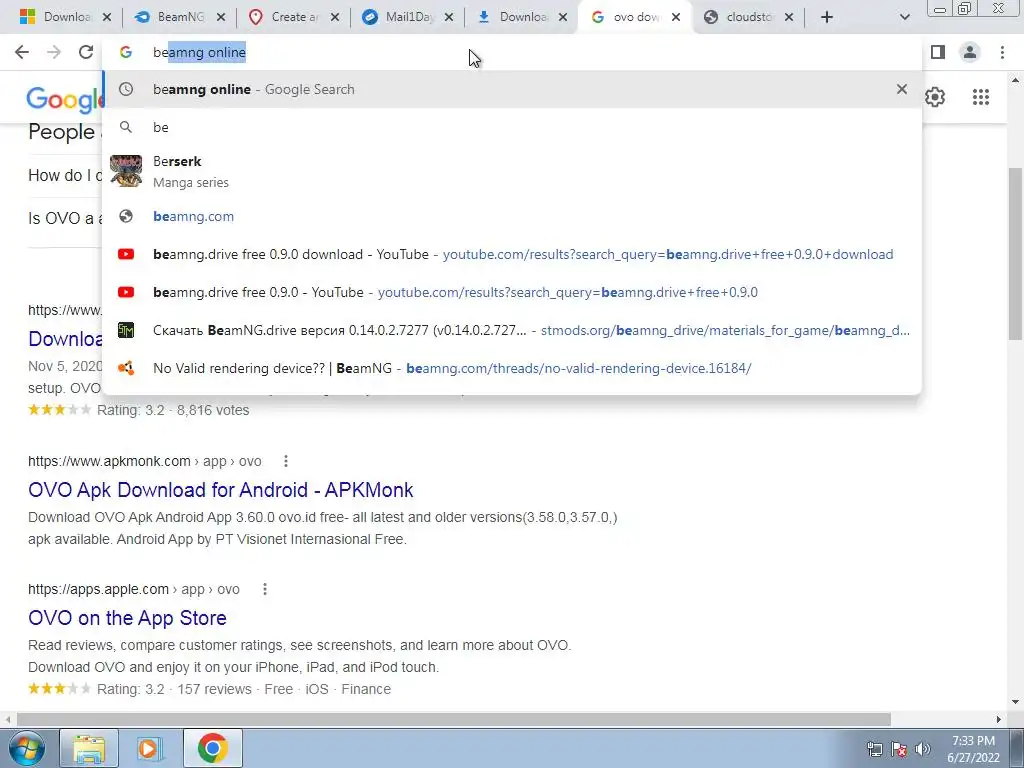Switch to the cloudsto tab
The height and width of the screenshot is (768, 1024).
tap(746, 17)
